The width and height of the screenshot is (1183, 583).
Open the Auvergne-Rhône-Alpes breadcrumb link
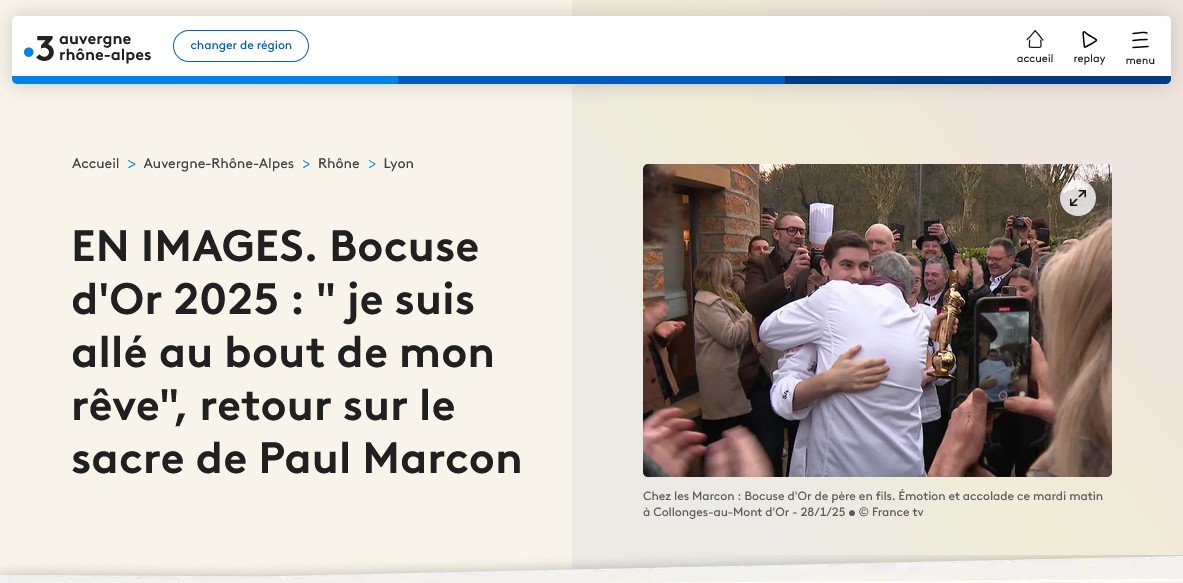coord(219,164)
